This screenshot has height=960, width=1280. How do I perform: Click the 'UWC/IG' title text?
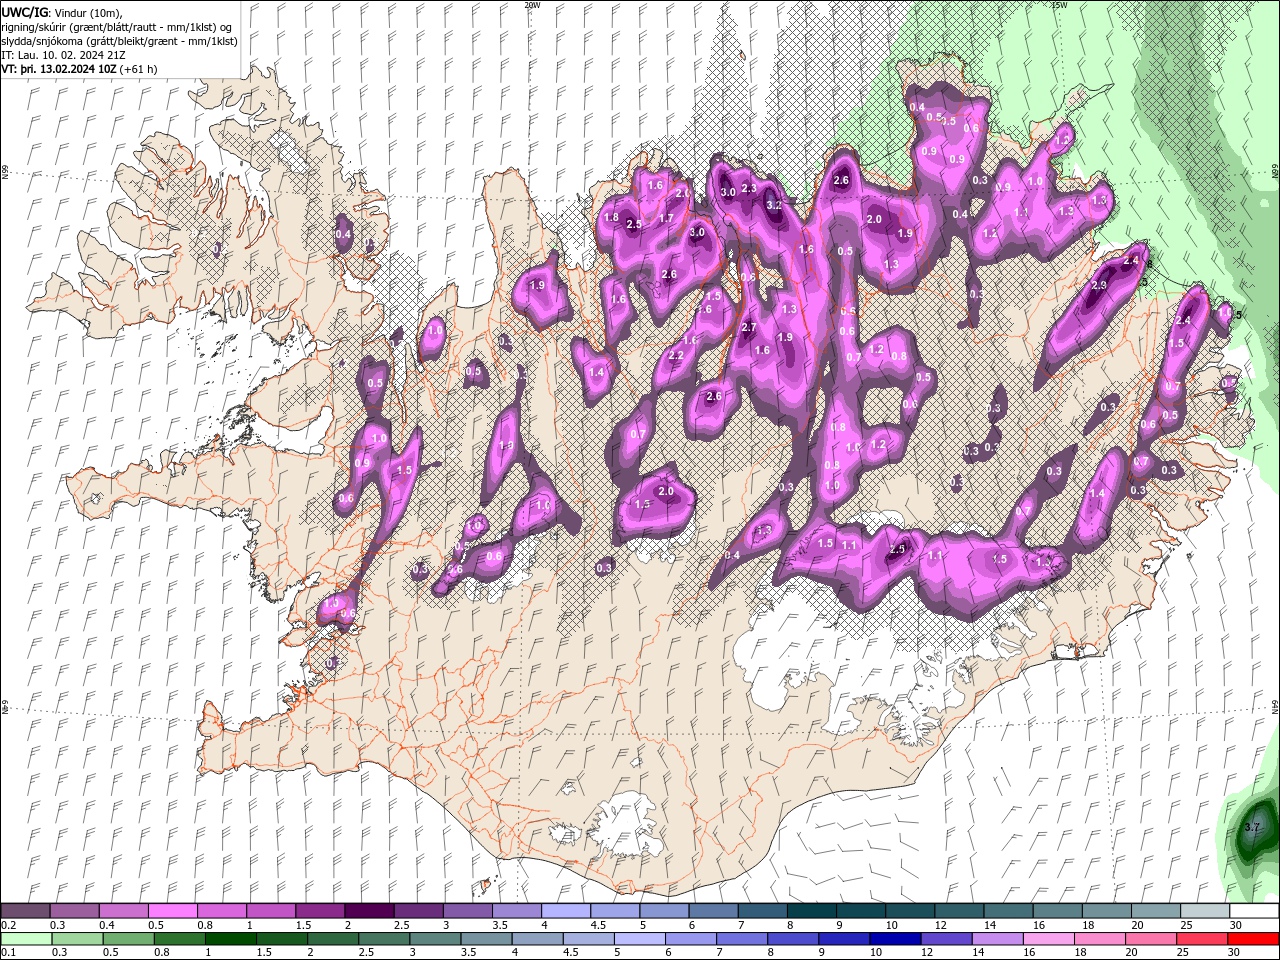click(25, 12)
